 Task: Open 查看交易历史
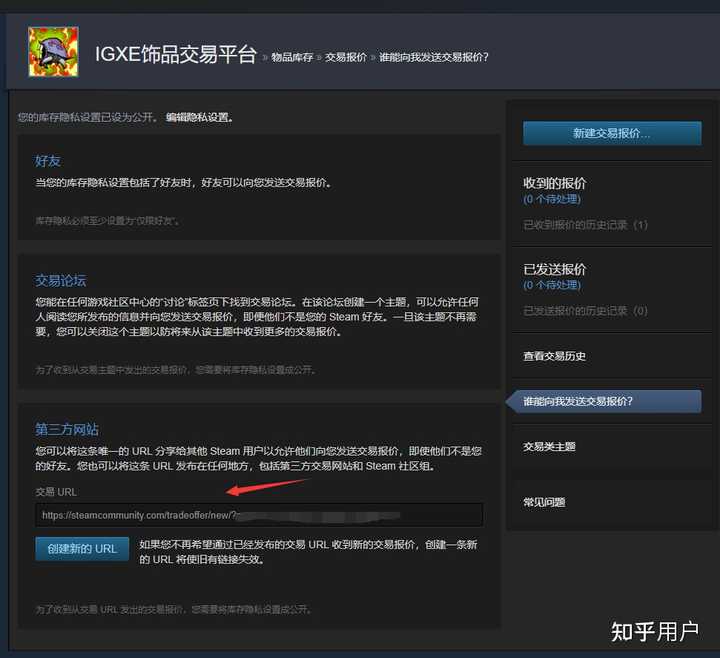click(x=554, y=356)
